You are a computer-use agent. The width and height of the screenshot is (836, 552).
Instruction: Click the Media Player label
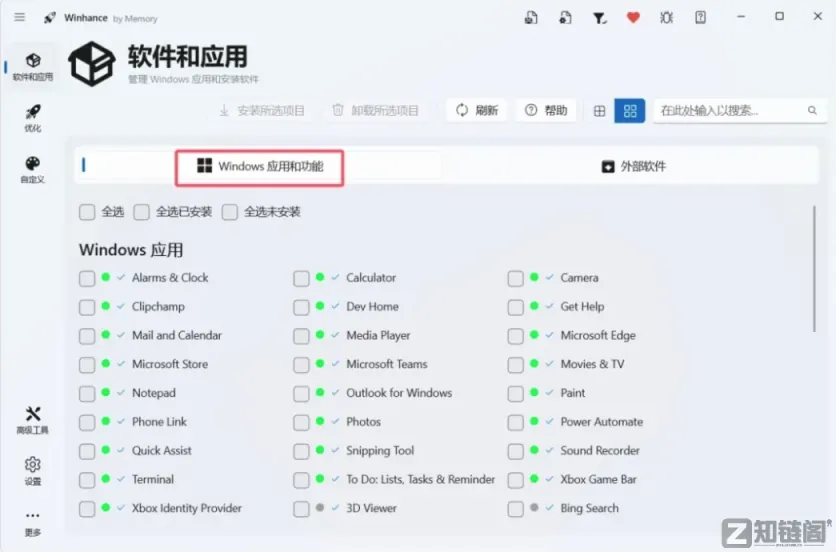click(378, 335)
